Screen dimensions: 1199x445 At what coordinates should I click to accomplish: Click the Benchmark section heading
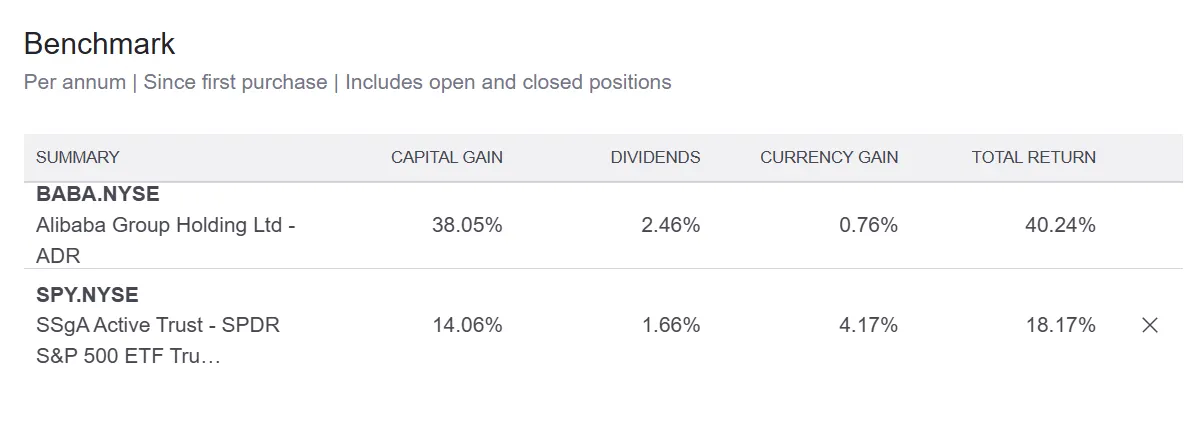99,44
